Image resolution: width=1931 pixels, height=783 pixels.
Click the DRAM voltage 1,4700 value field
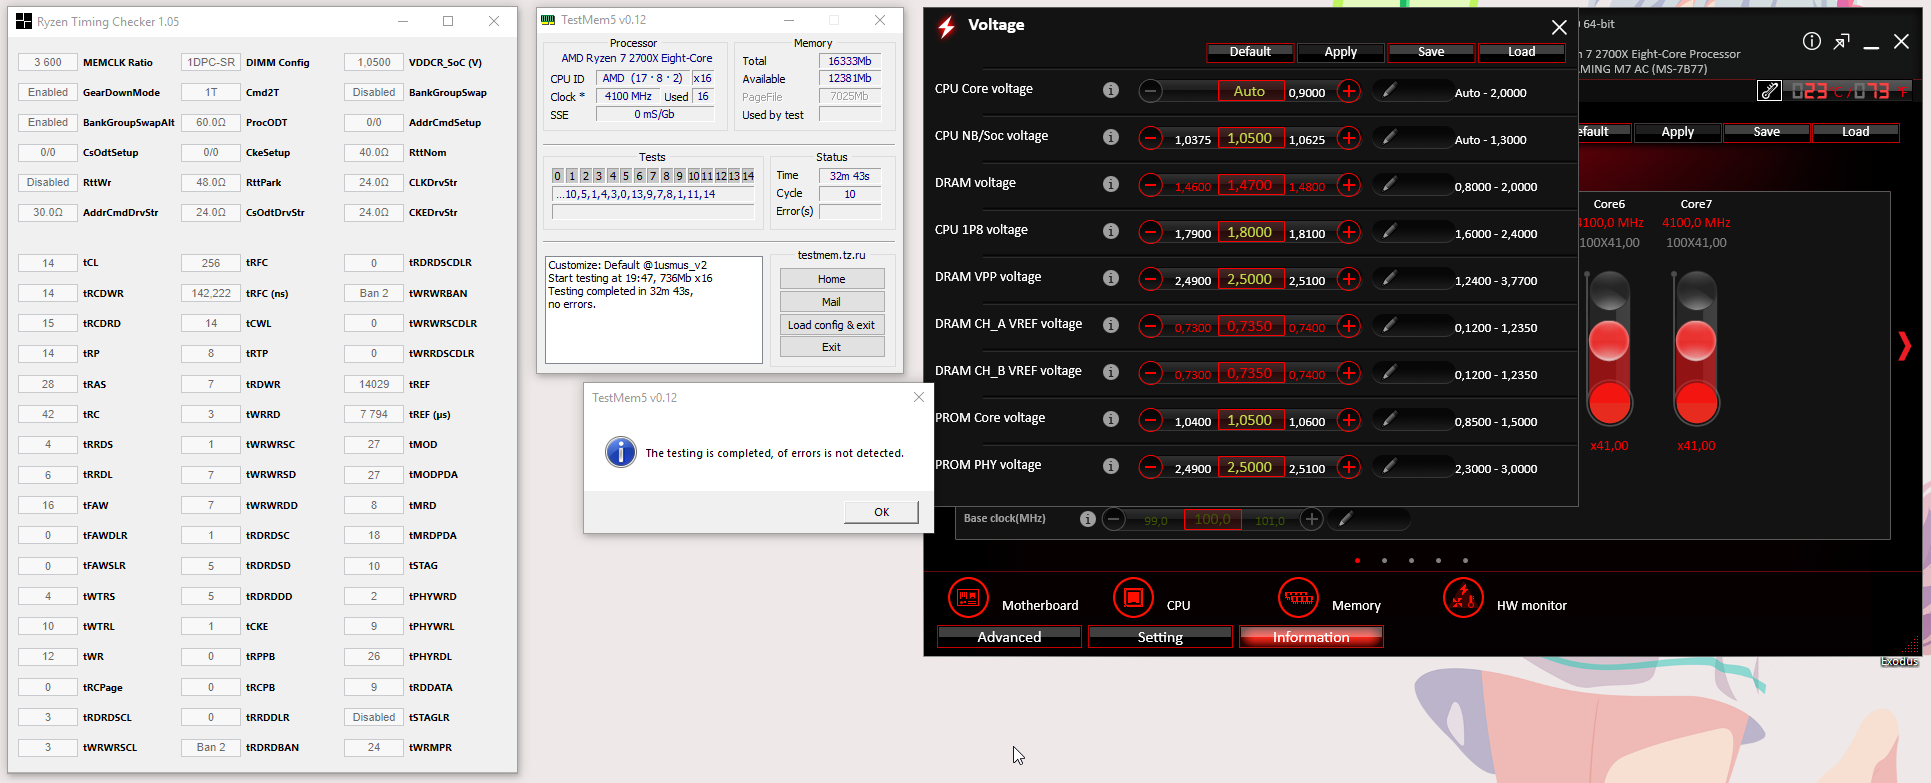(x=1249, y=185)
